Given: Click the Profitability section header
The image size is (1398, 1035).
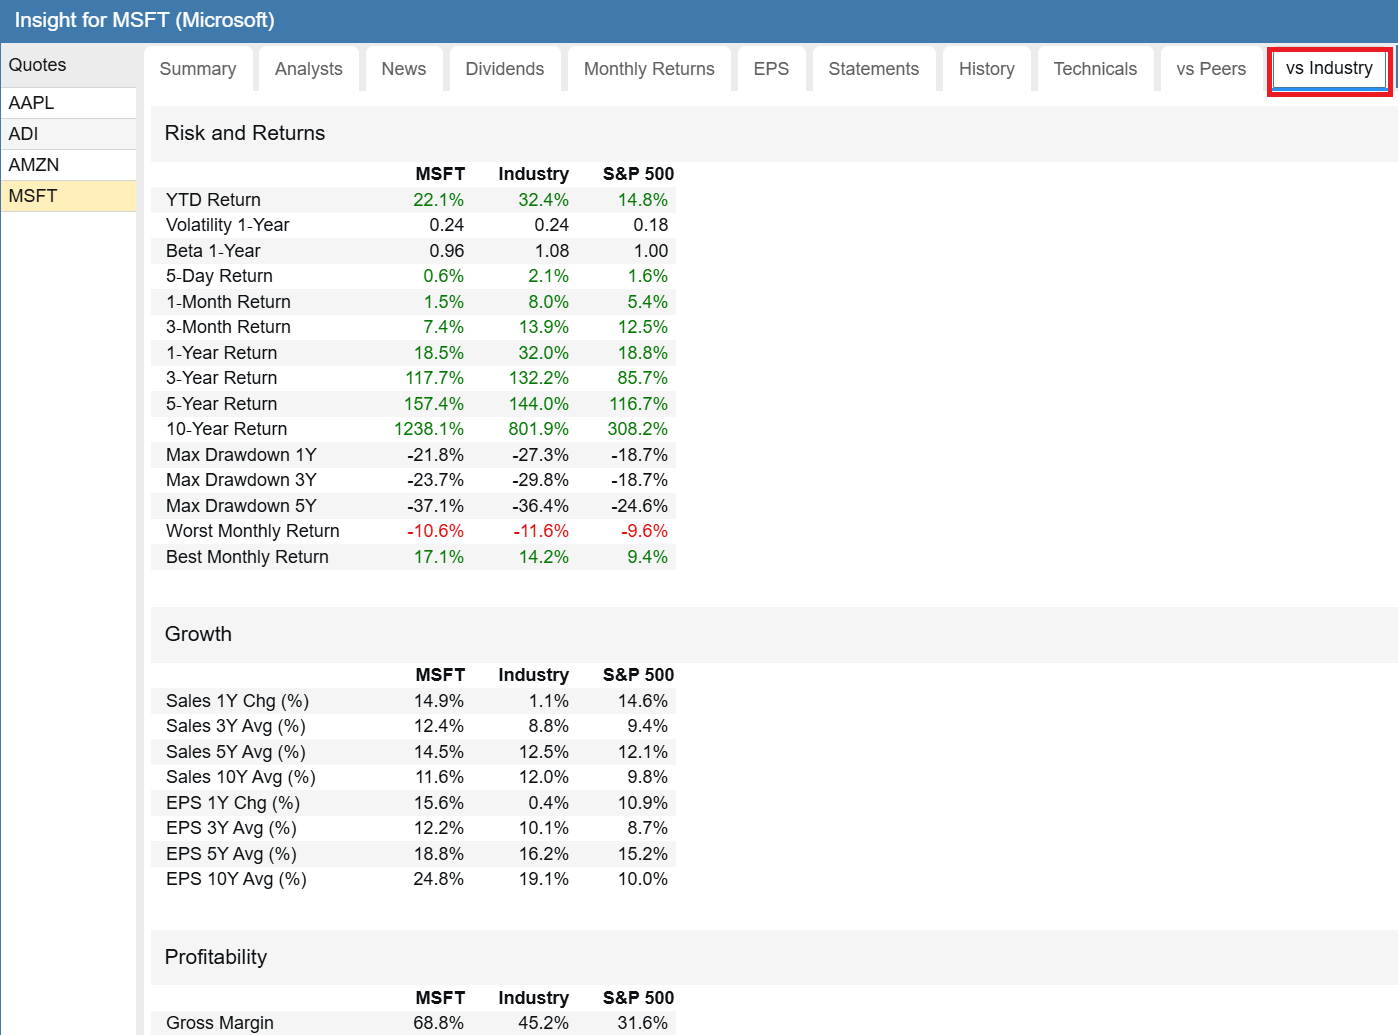Looking at the screenshot, I should (x=216, y=957).
